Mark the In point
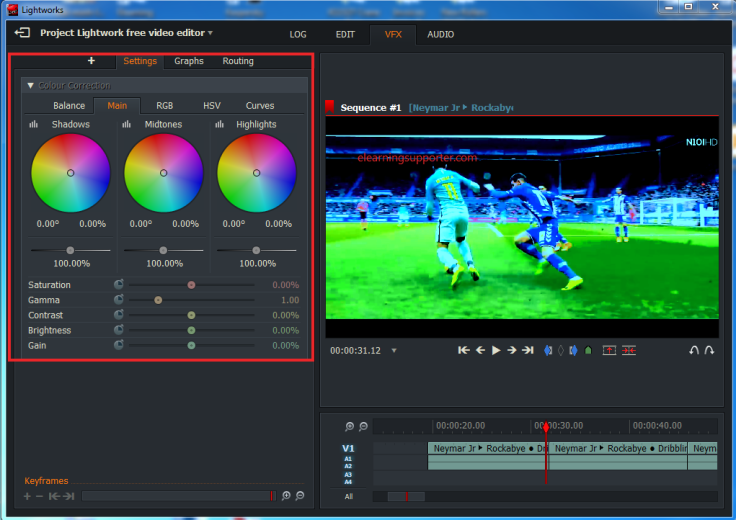Screen dimensions: 736x520 coord(548,350)
